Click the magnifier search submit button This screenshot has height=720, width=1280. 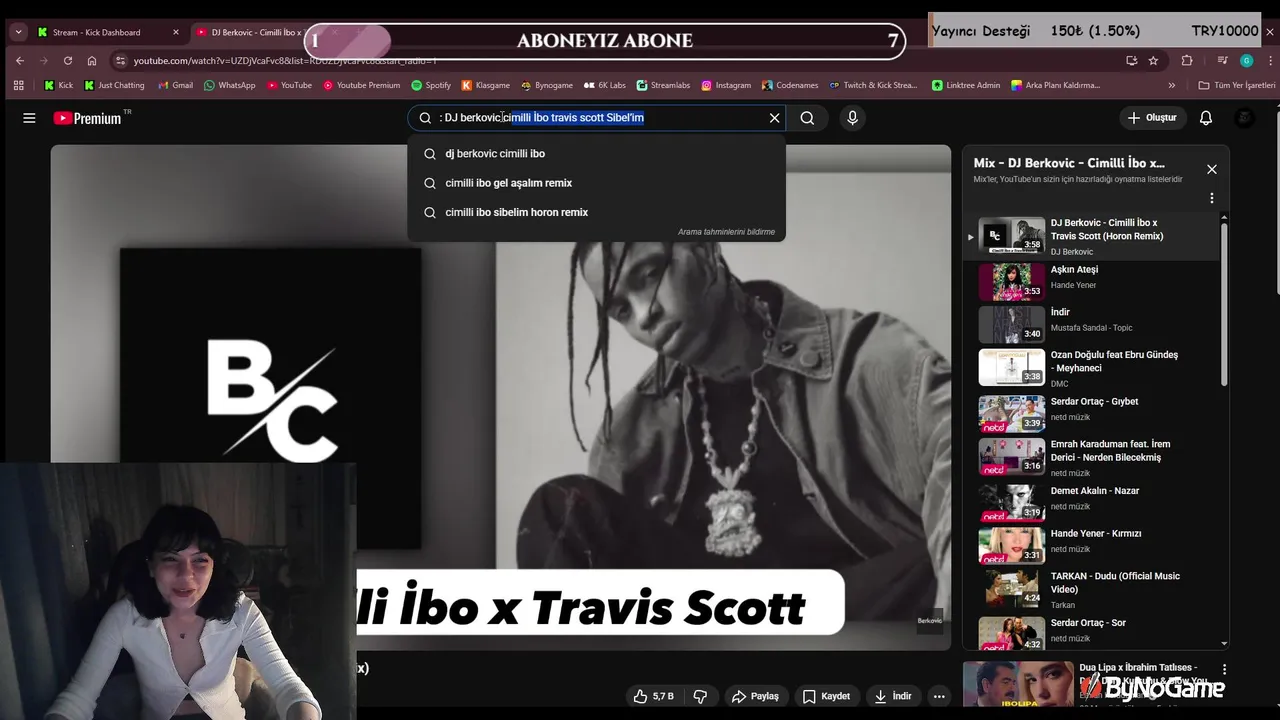807,118
